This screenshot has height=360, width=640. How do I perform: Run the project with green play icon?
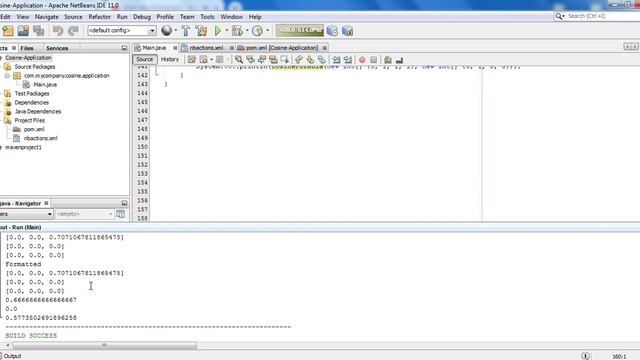click(218, 31)
